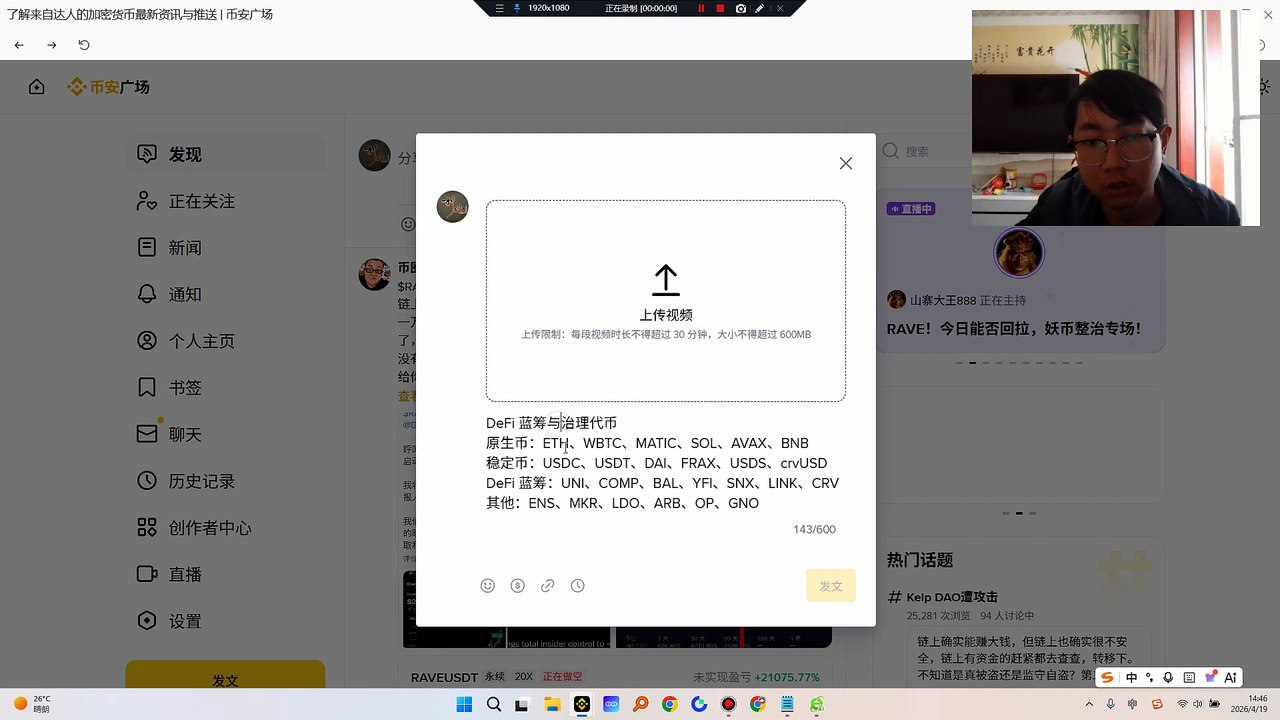Open Windows taskbar search

(x=494, y=704)
